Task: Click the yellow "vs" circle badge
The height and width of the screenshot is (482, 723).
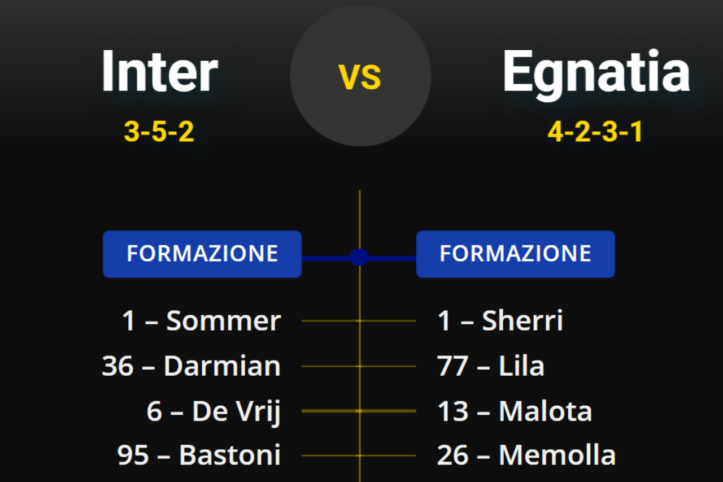Action: point(360,76)
